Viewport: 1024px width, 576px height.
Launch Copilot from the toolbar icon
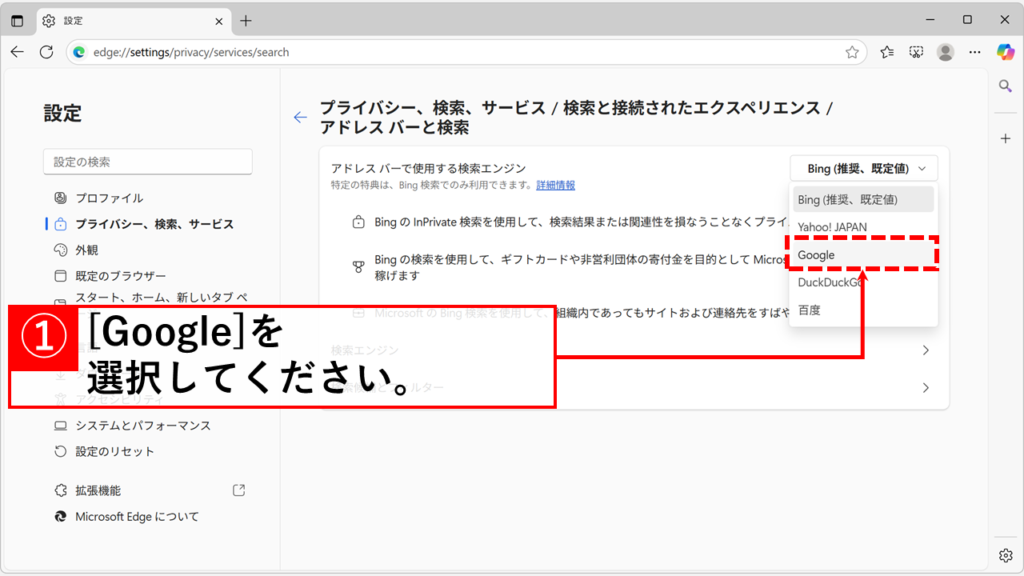1005,52
